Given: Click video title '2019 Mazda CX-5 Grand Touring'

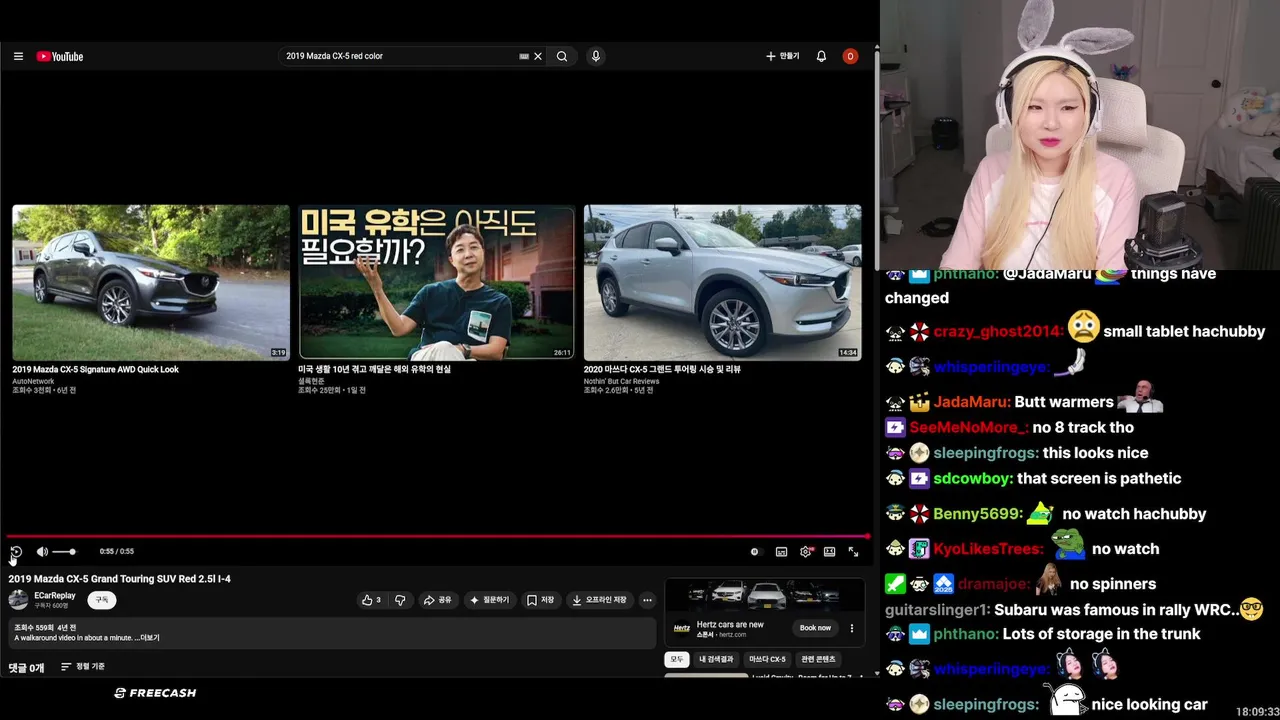Looking at the screenshot, I should coord(120,579).
